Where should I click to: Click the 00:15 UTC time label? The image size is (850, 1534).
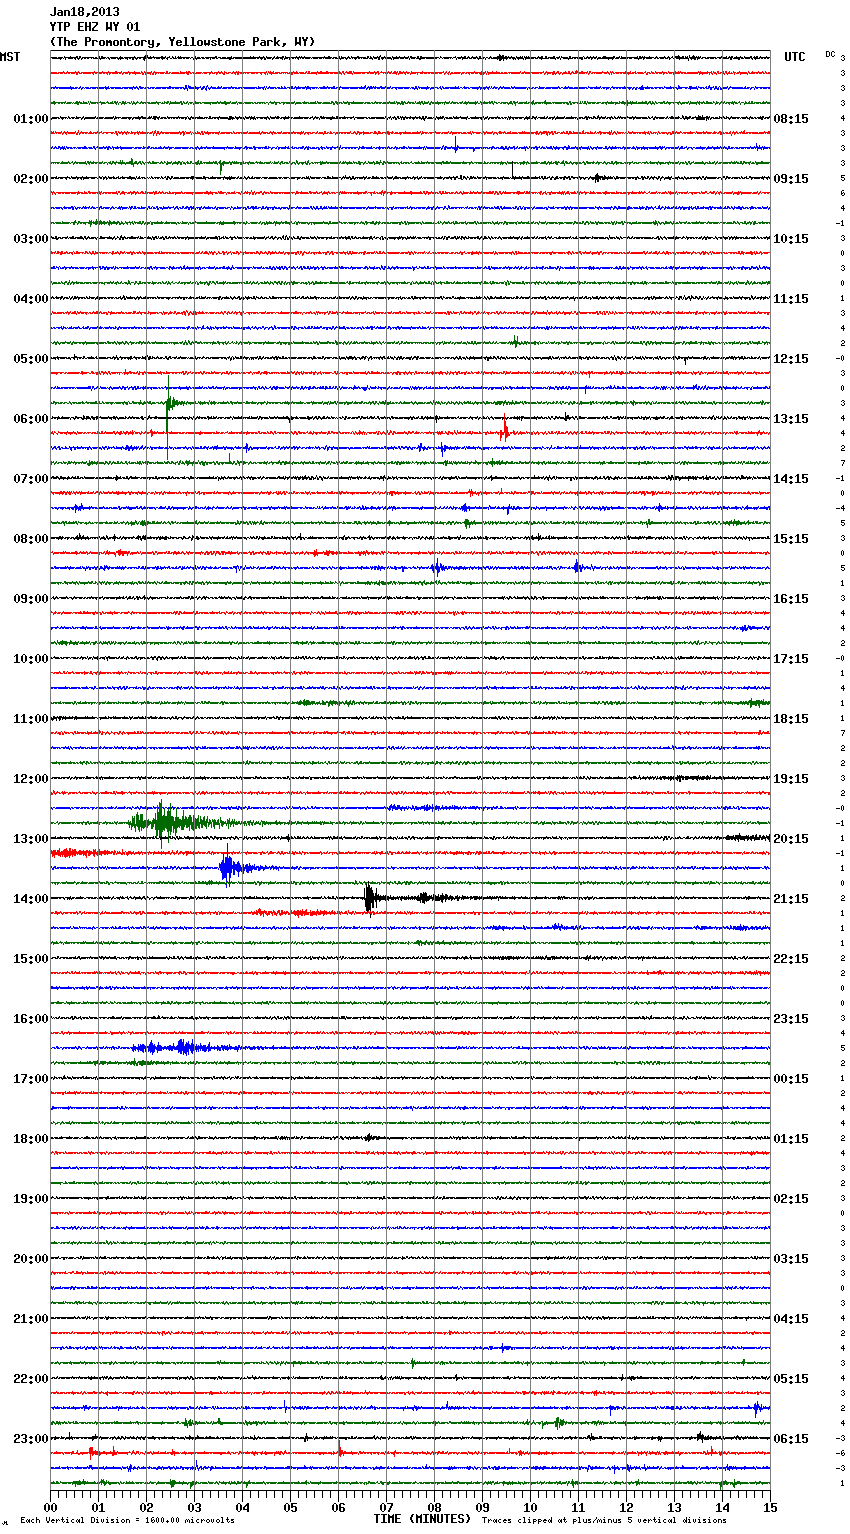(x=791, y=1079)
